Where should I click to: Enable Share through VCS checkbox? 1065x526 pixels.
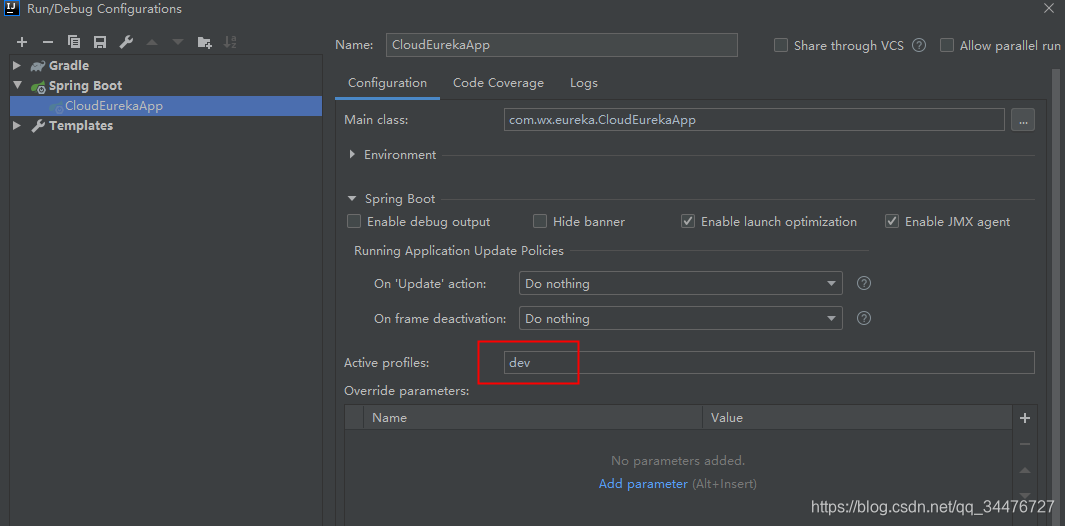[781, 46]
